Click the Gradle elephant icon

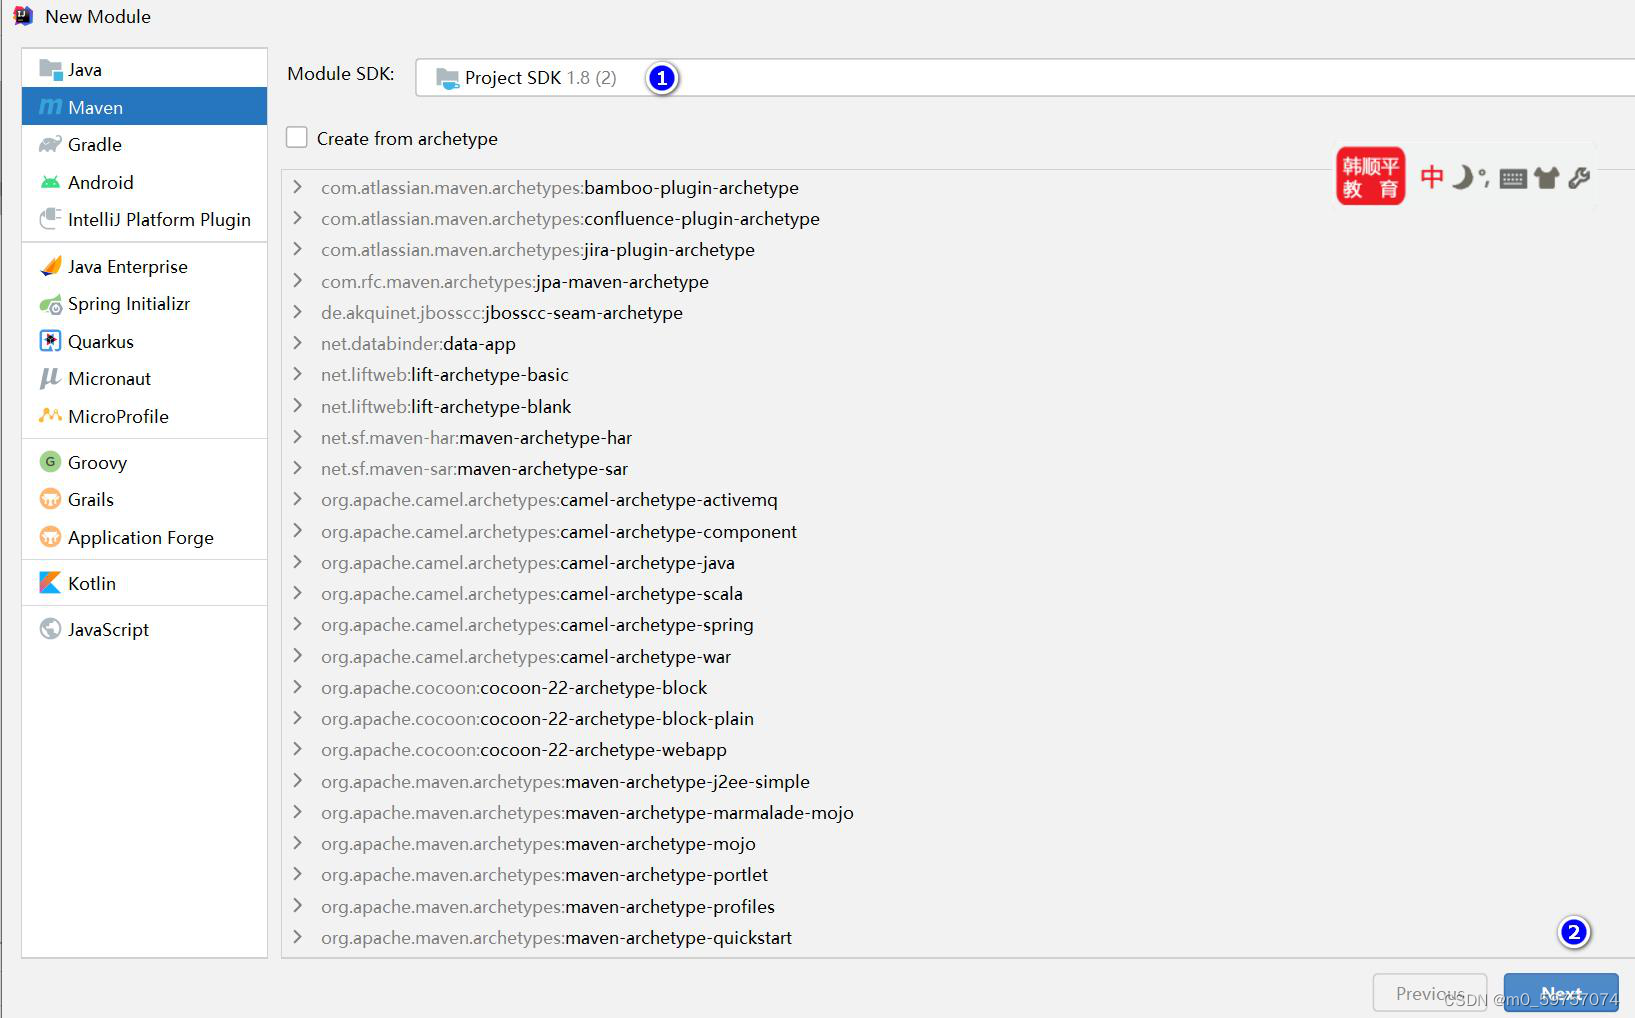pos(50,144)
